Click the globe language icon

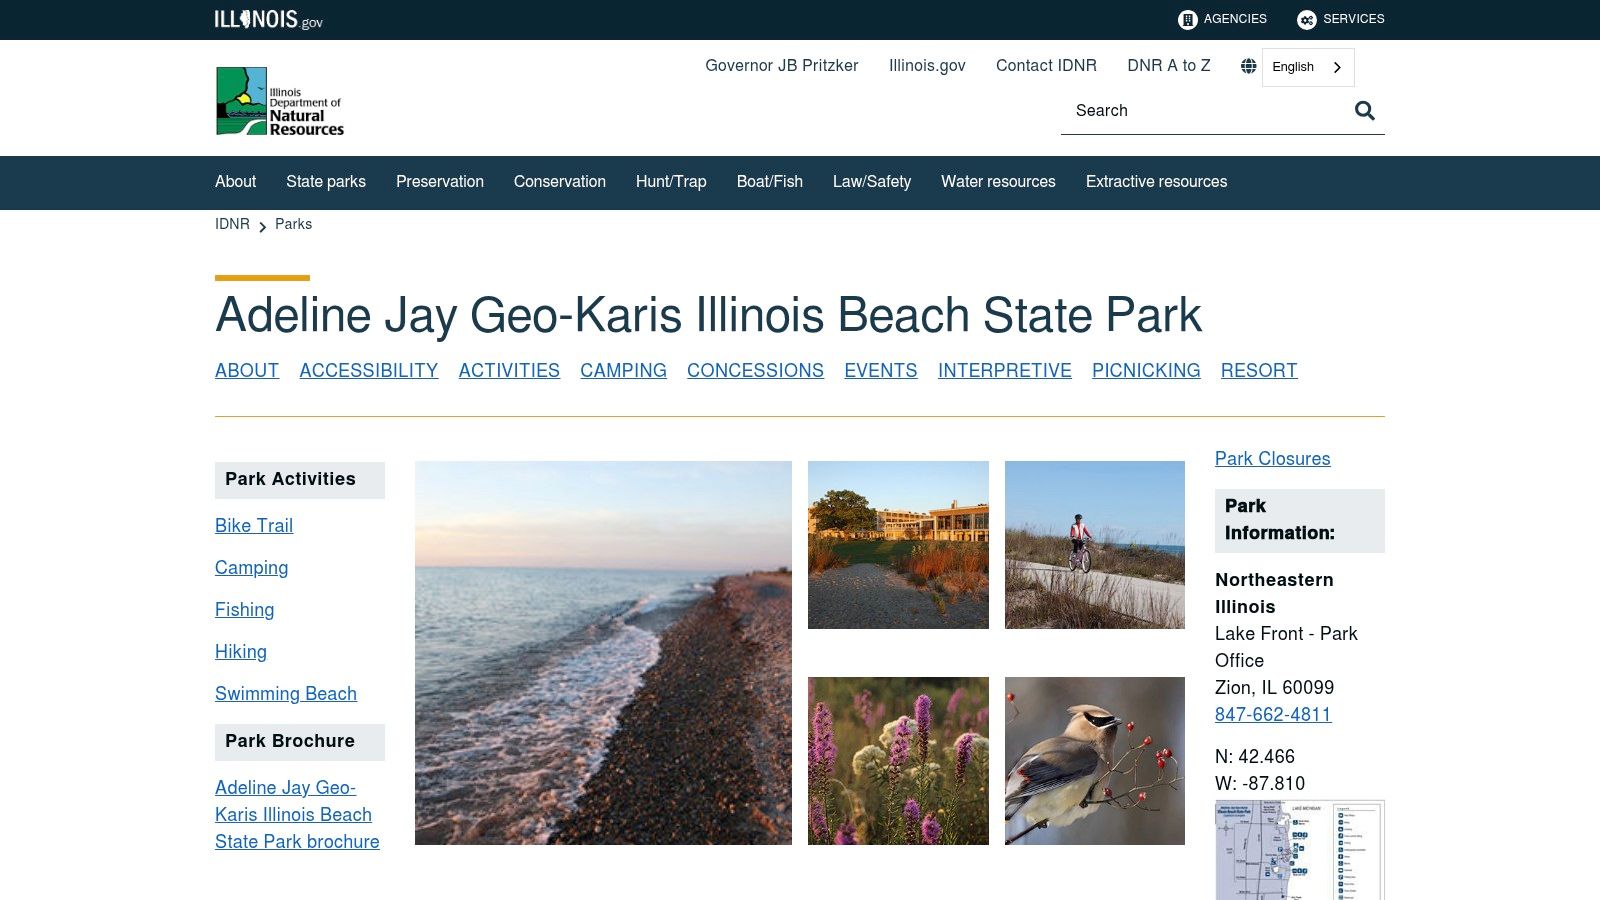(x=1248, y=66)
